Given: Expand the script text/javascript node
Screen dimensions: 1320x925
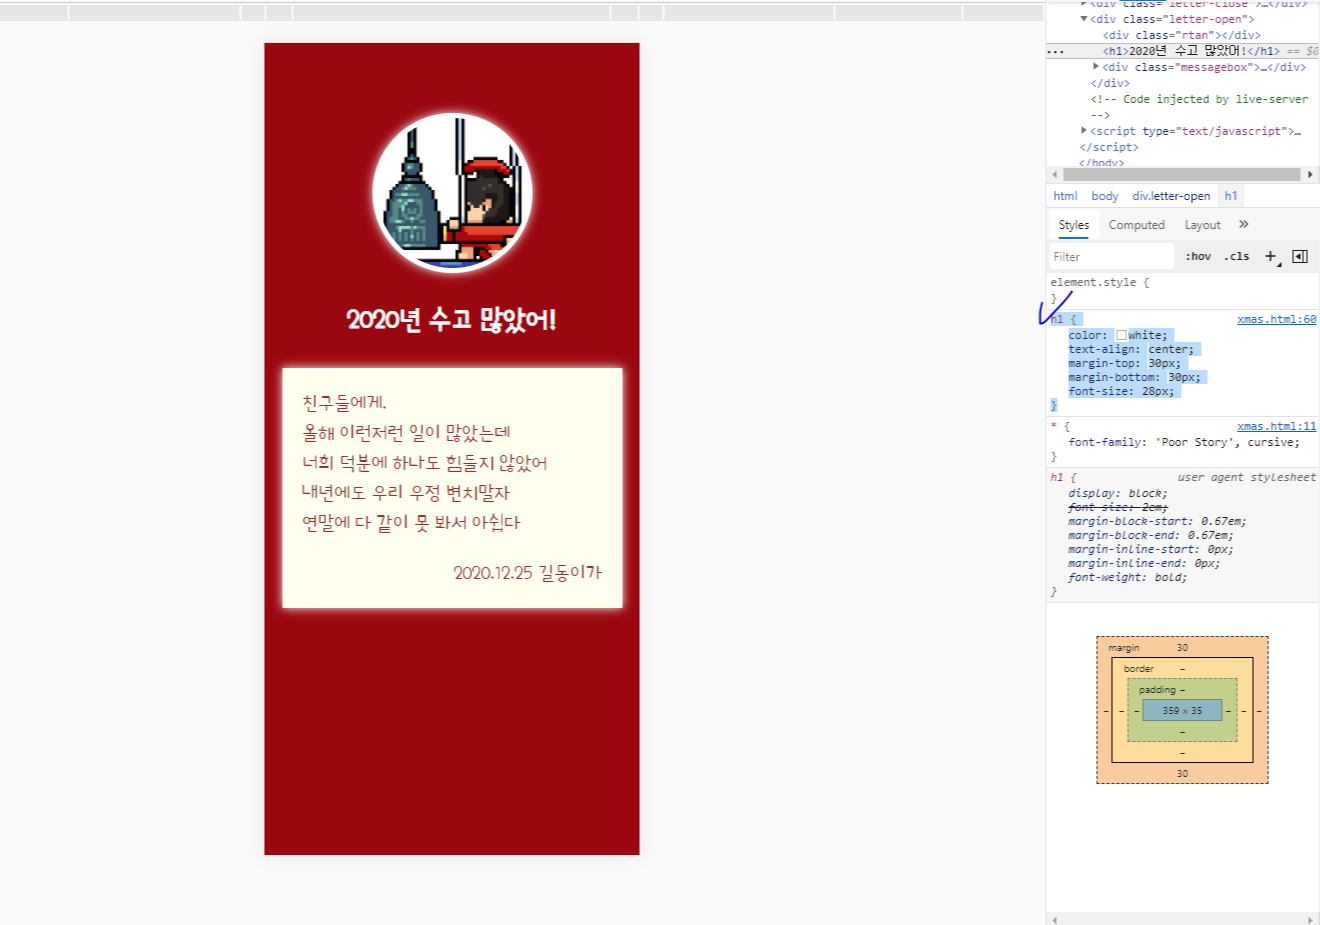Looking at the screenshot, I should 1084,131.
